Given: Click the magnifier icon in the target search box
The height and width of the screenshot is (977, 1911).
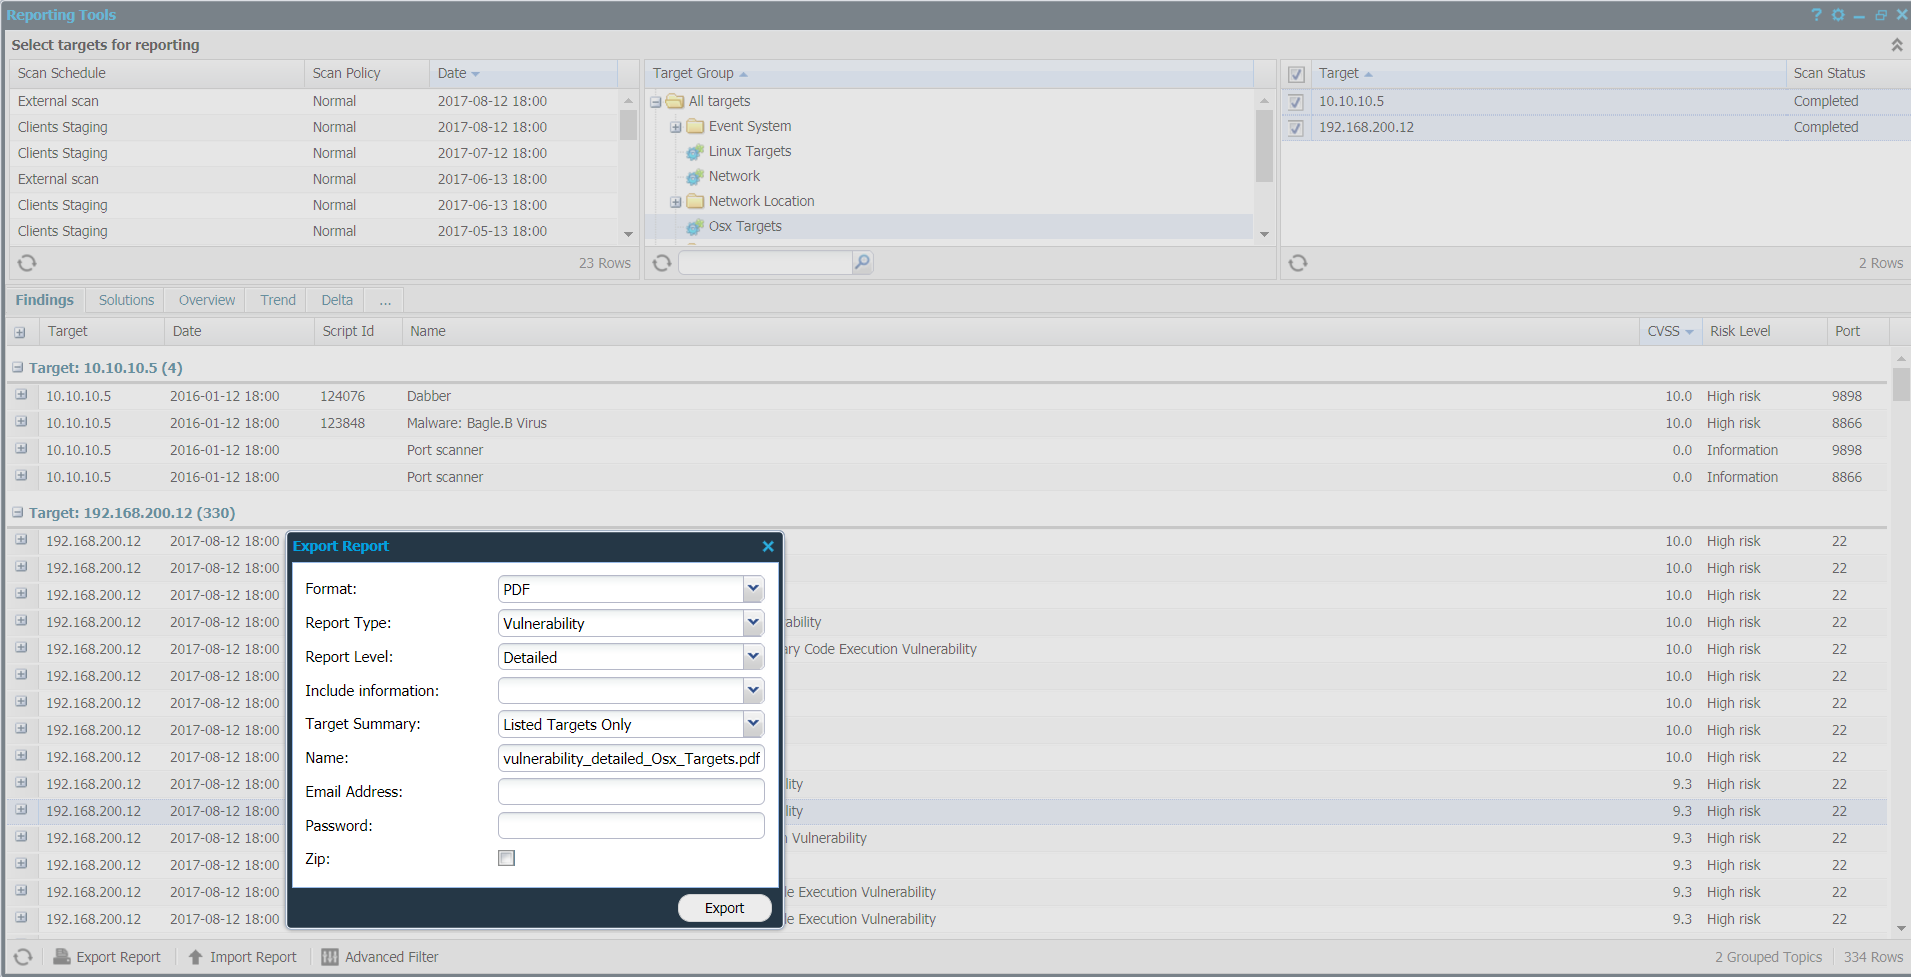Looking at the screenshot, I should pyautogui.click(x=861, y=262).
